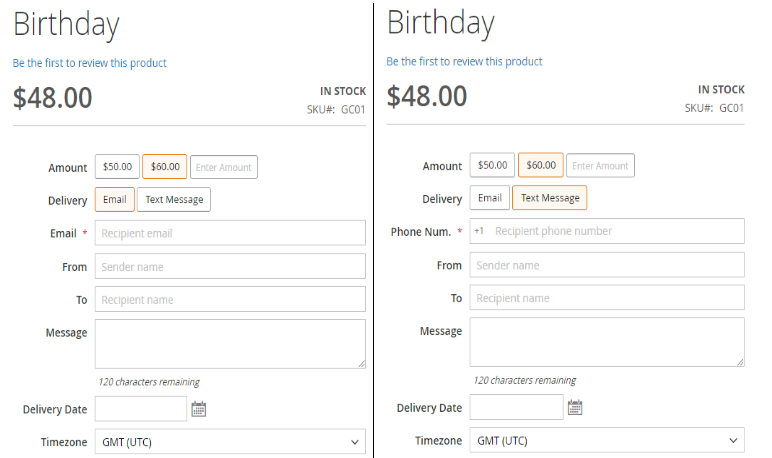Select Email delivery button in left panel
The image size is (772, 458).
(115, 199)
